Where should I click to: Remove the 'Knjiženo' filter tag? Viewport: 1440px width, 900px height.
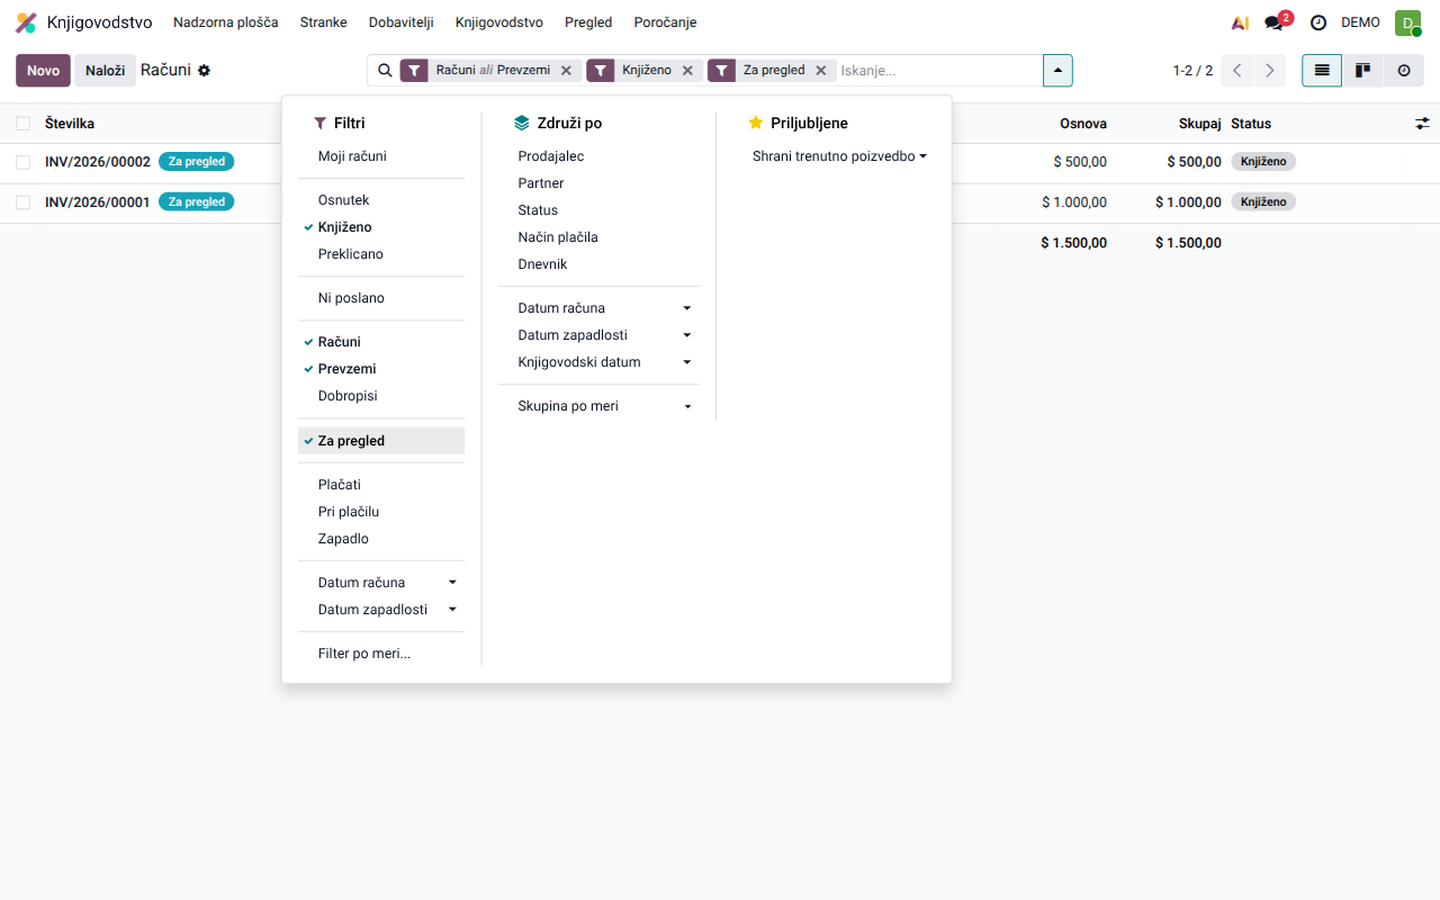(x=687, y=70)
